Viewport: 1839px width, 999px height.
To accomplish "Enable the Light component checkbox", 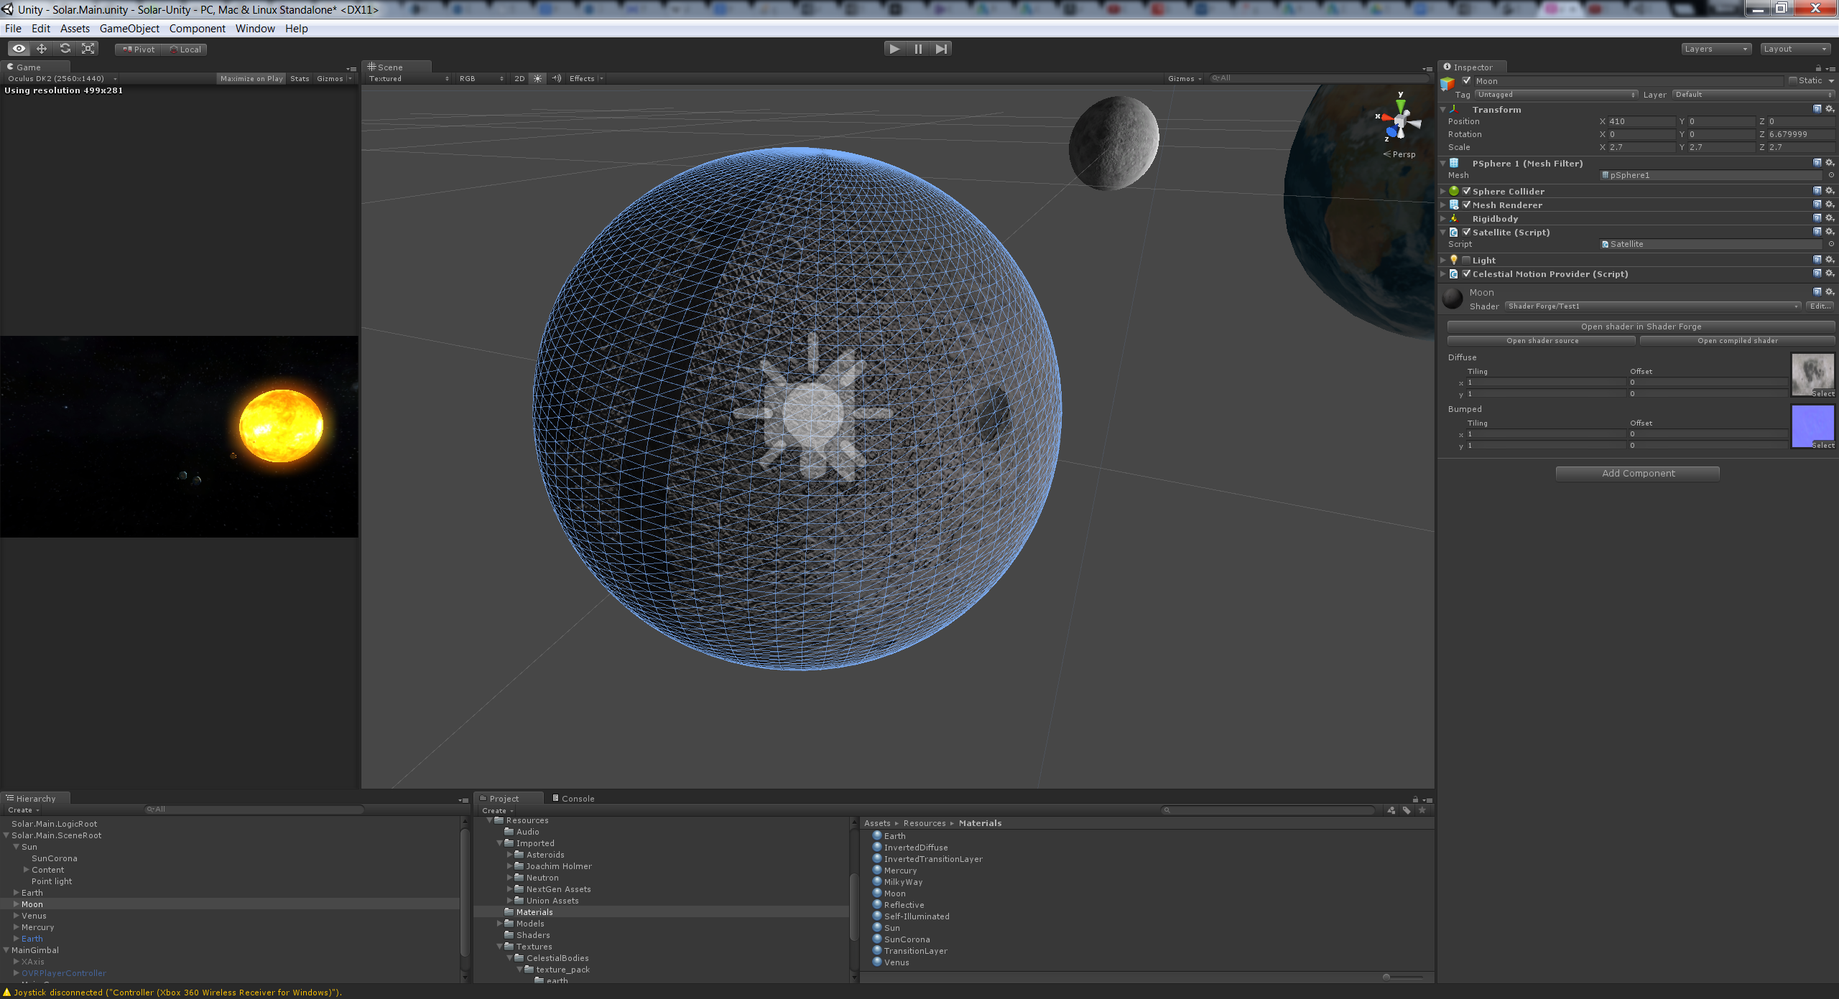I will pos(1466,260).
